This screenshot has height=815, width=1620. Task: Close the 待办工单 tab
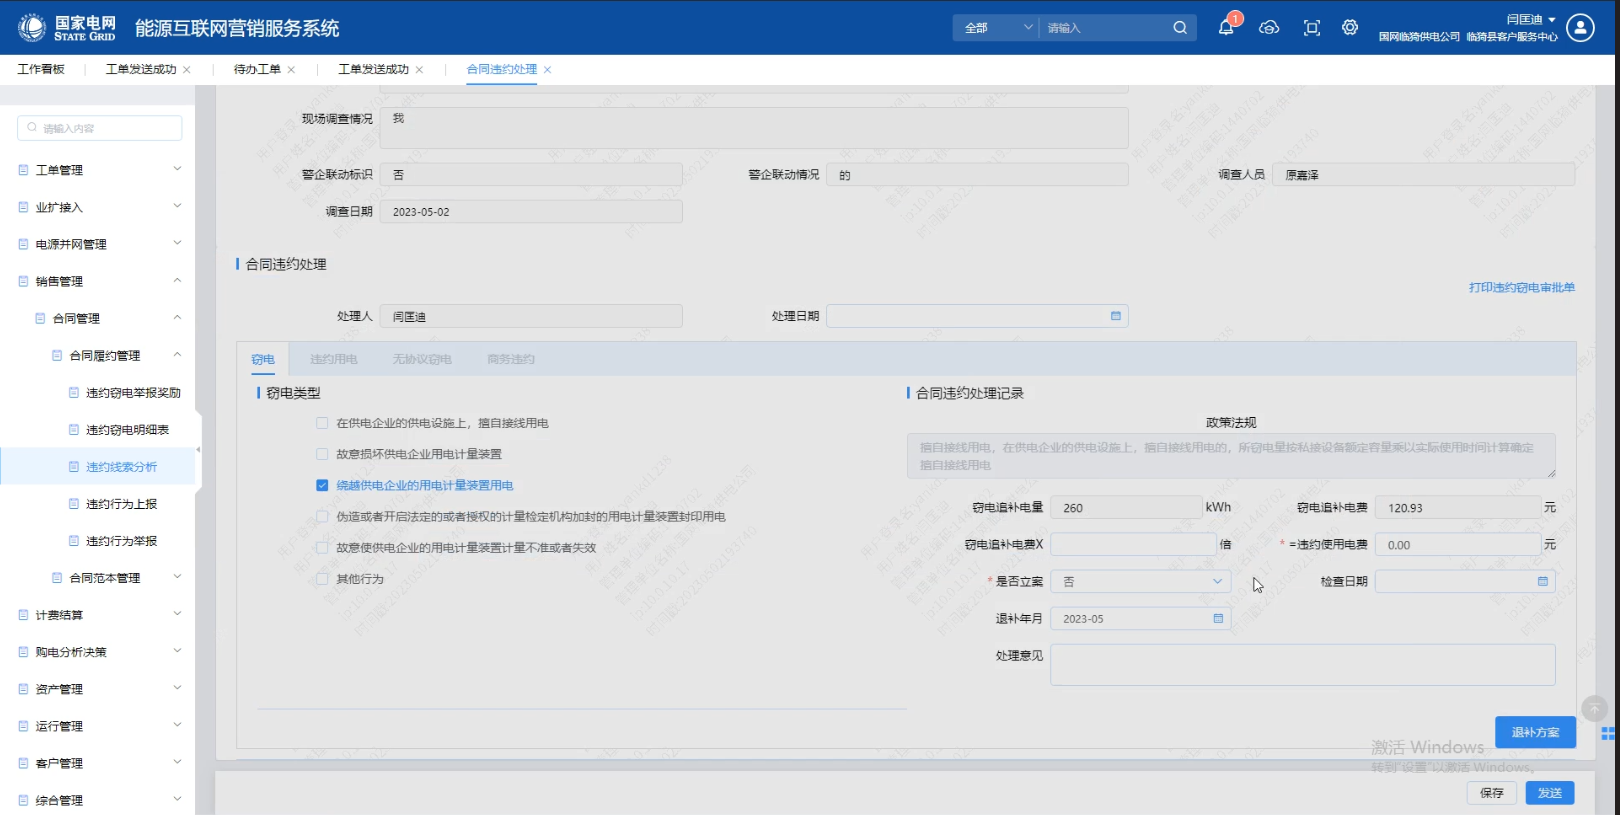pyautogui.click(x=291, y=70)
